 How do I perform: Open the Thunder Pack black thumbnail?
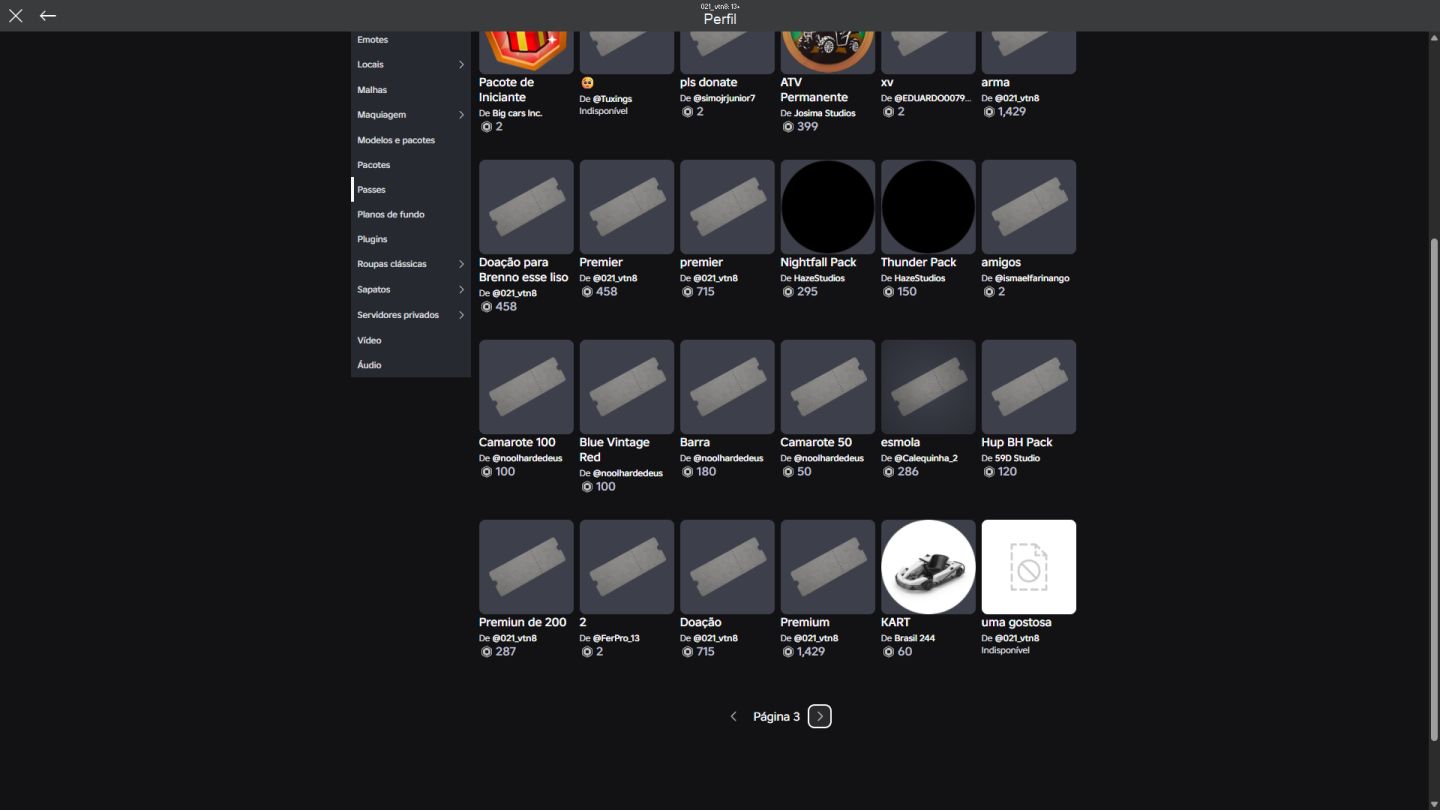pyautogui.click(x=928, y=207)
